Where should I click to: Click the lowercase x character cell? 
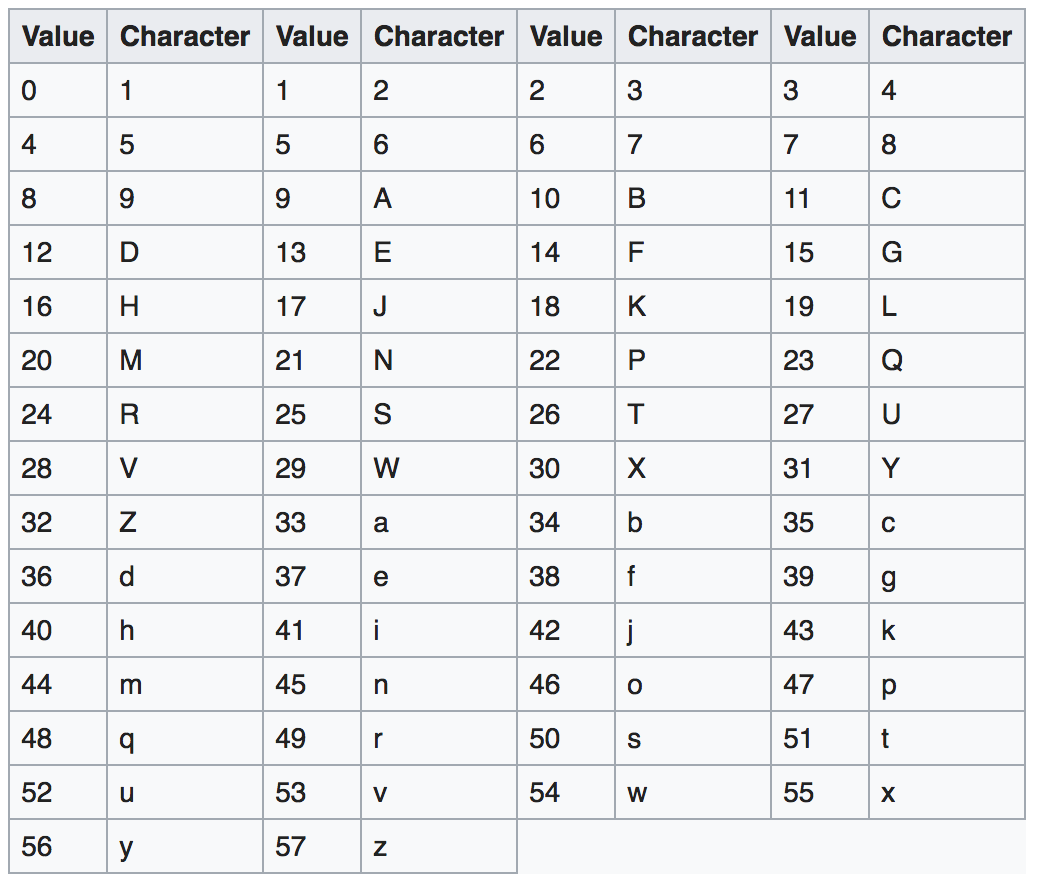(947, 793)
